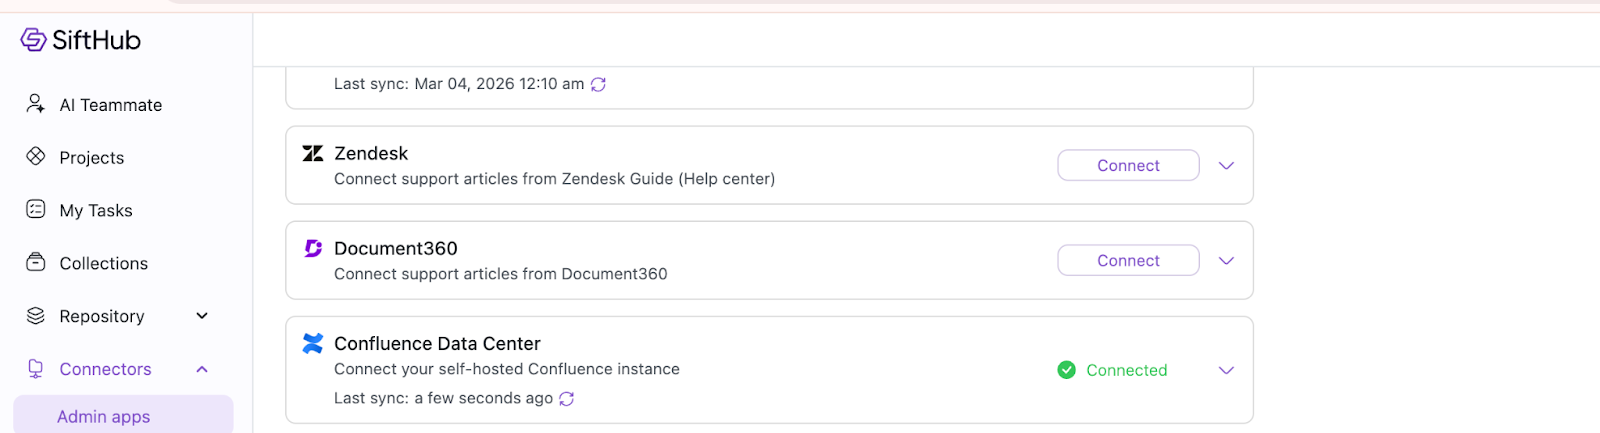Open the Admin apps menu item
The width and height of the screenshot is (1600, 433).
[104, 416]
